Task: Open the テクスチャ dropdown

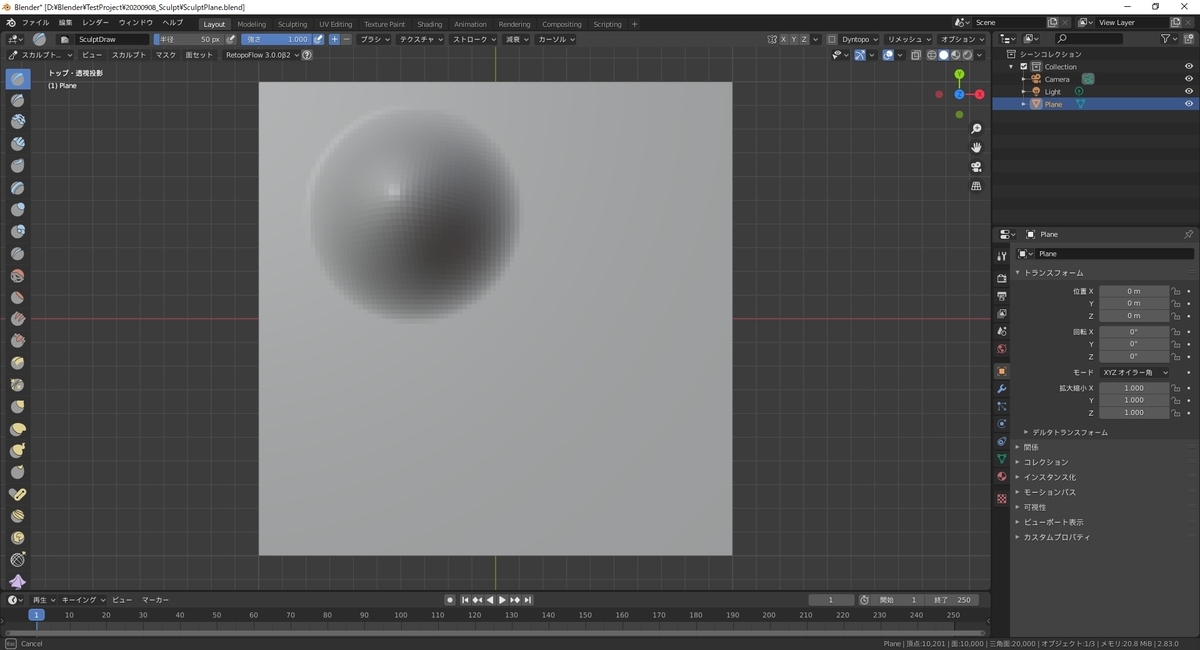Action: [x=421, y=39]
